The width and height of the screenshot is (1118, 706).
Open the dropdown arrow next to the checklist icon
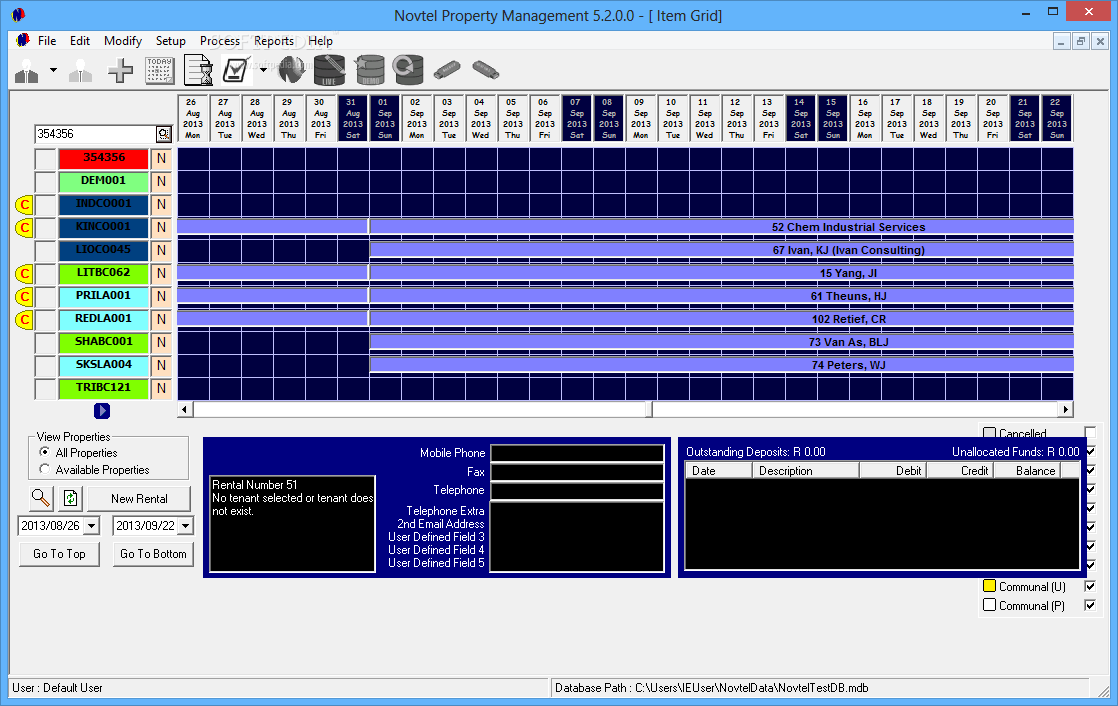263,70
